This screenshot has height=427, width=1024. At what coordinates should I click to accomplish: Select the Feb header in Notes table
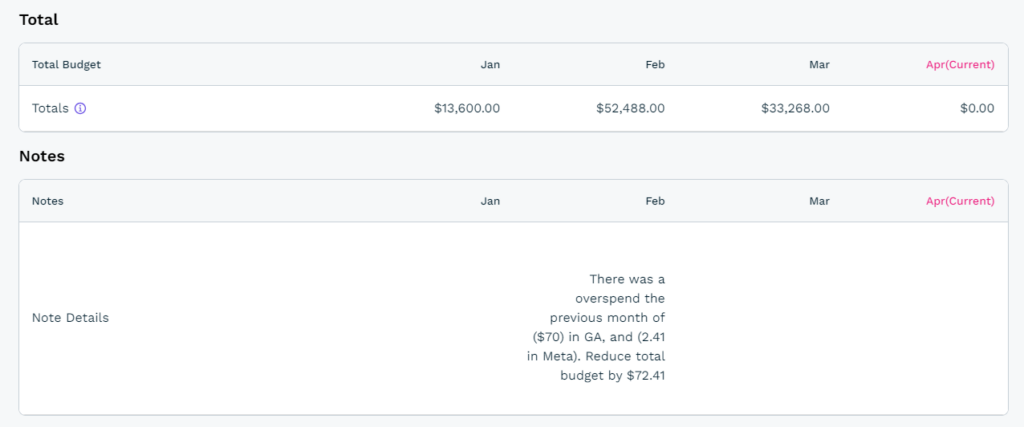[x=655, y=200]
